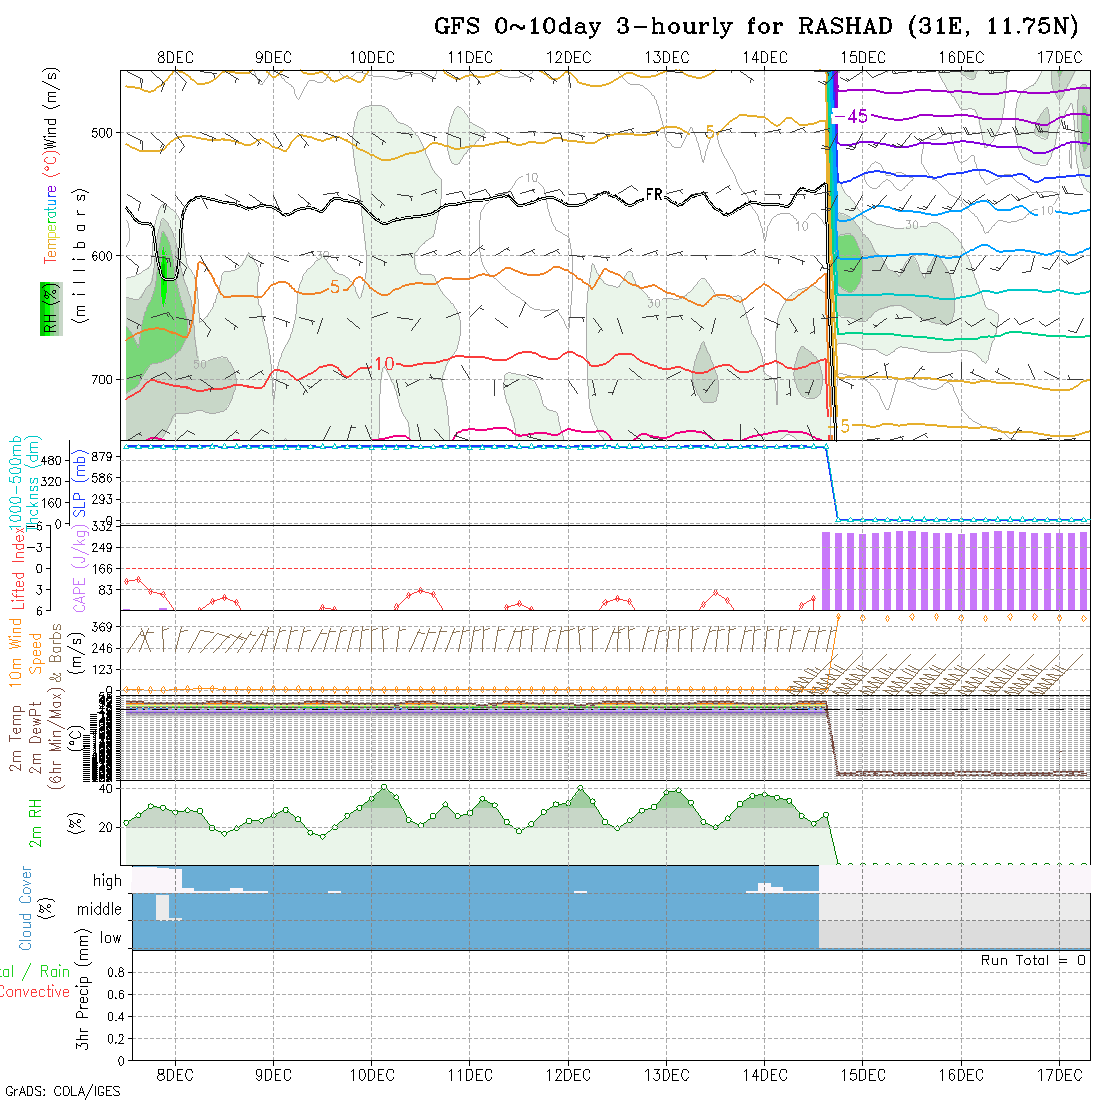Click the 'Cloud Cover' axis label

[26, 908]
